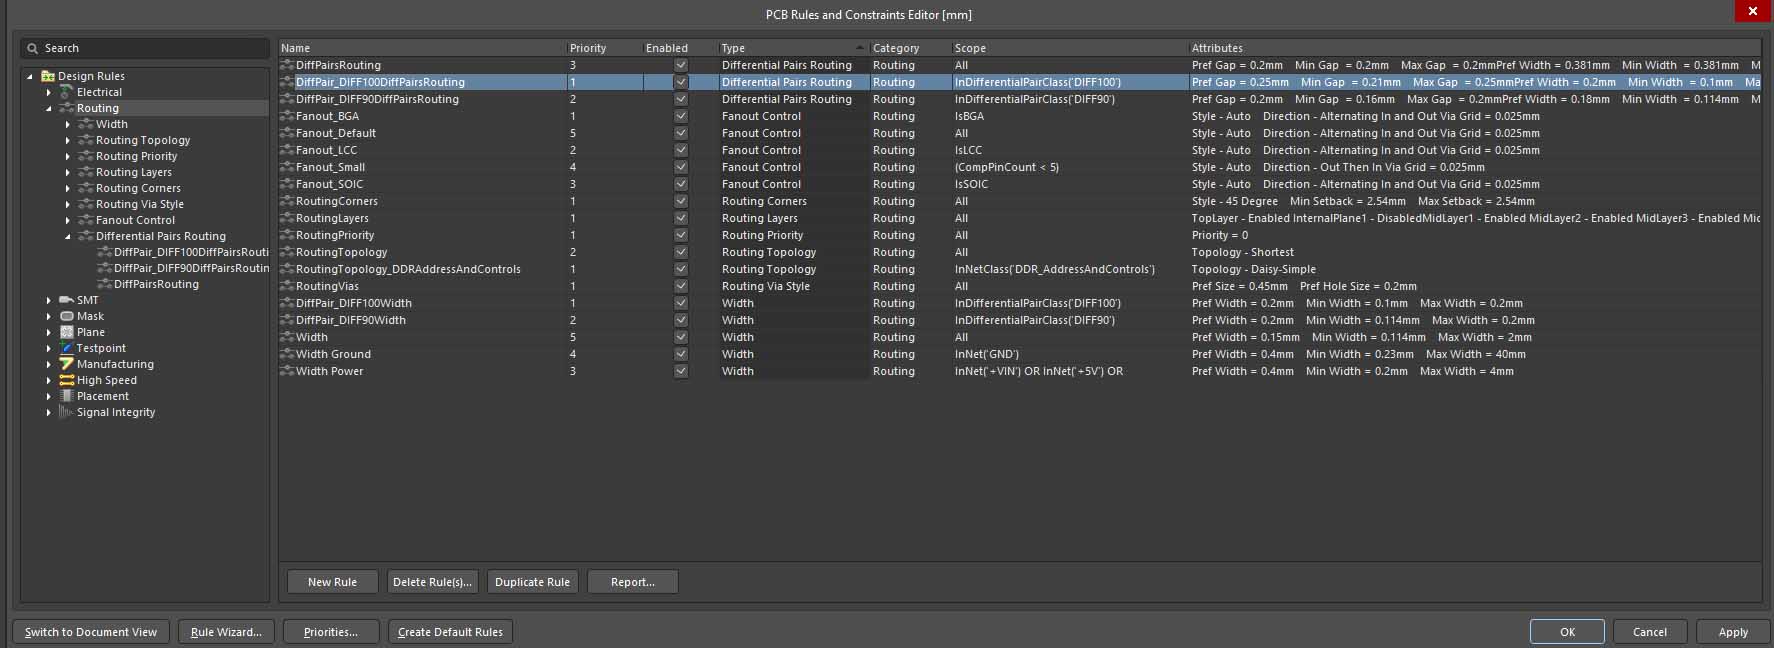1774x648 pixels.
Task: Click the High Speed category icon
Action: coord(67,380)
